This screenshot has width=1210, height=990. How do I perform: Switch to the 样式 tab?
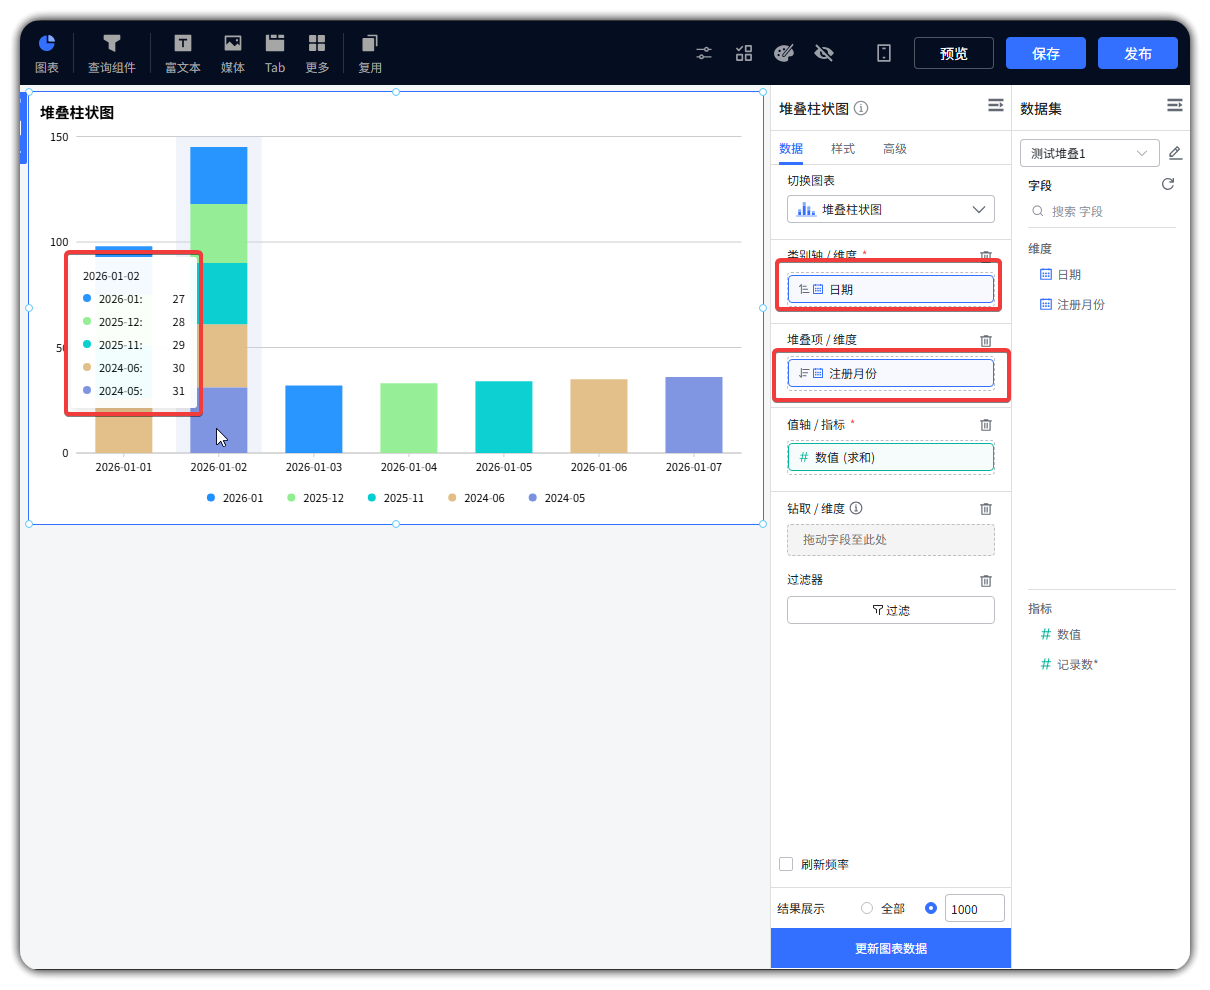click(x=842, y=149)
